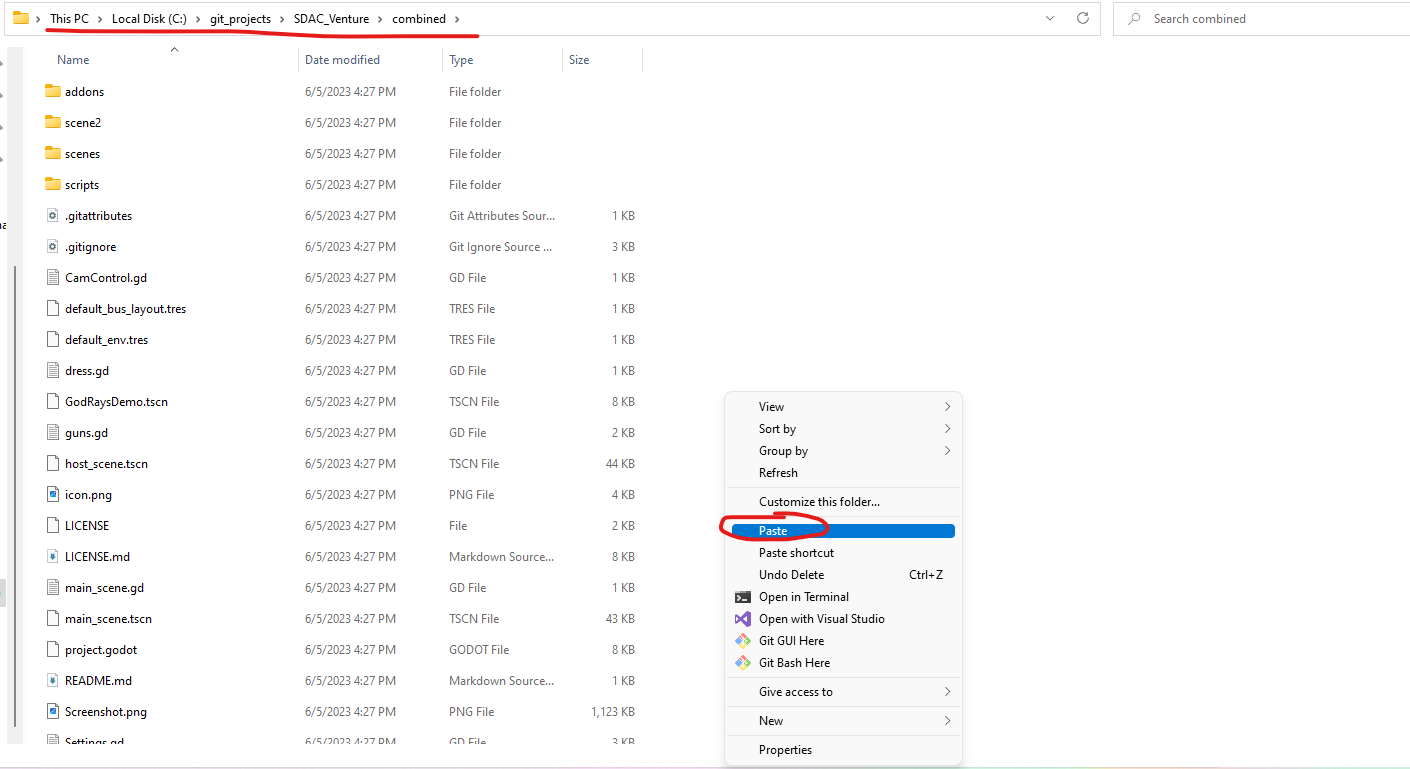1410x769 pixels.
Task: Expand the Sort by submenu arrow
Action: tap(947, 429)
